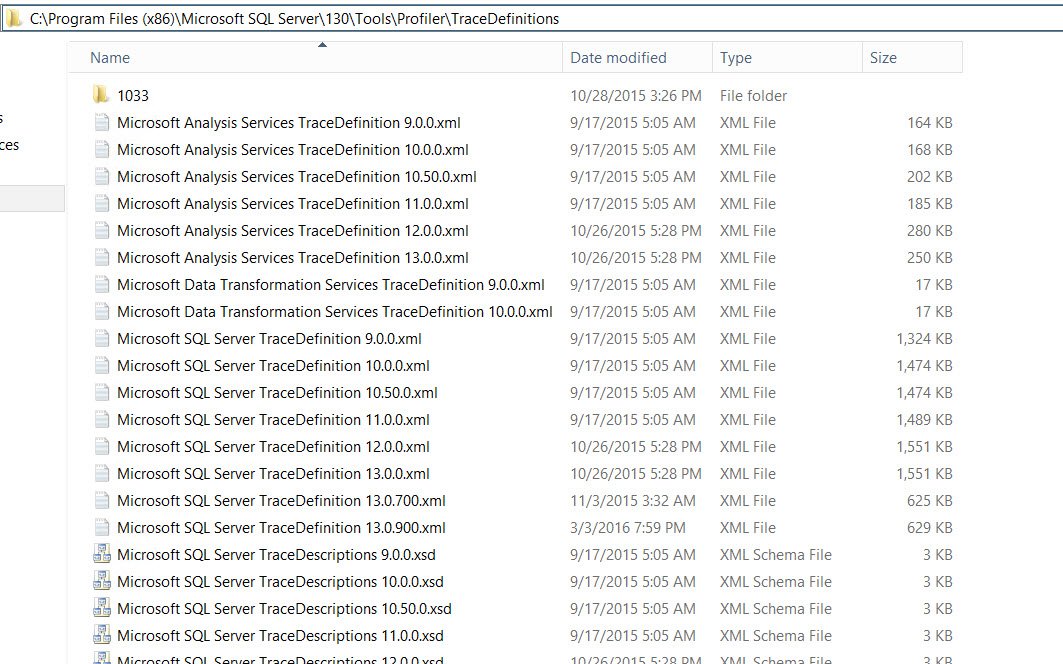Click the size value 164 KB
The width and height of the screenshot is (1063, 664).
(x=929, y=123)
